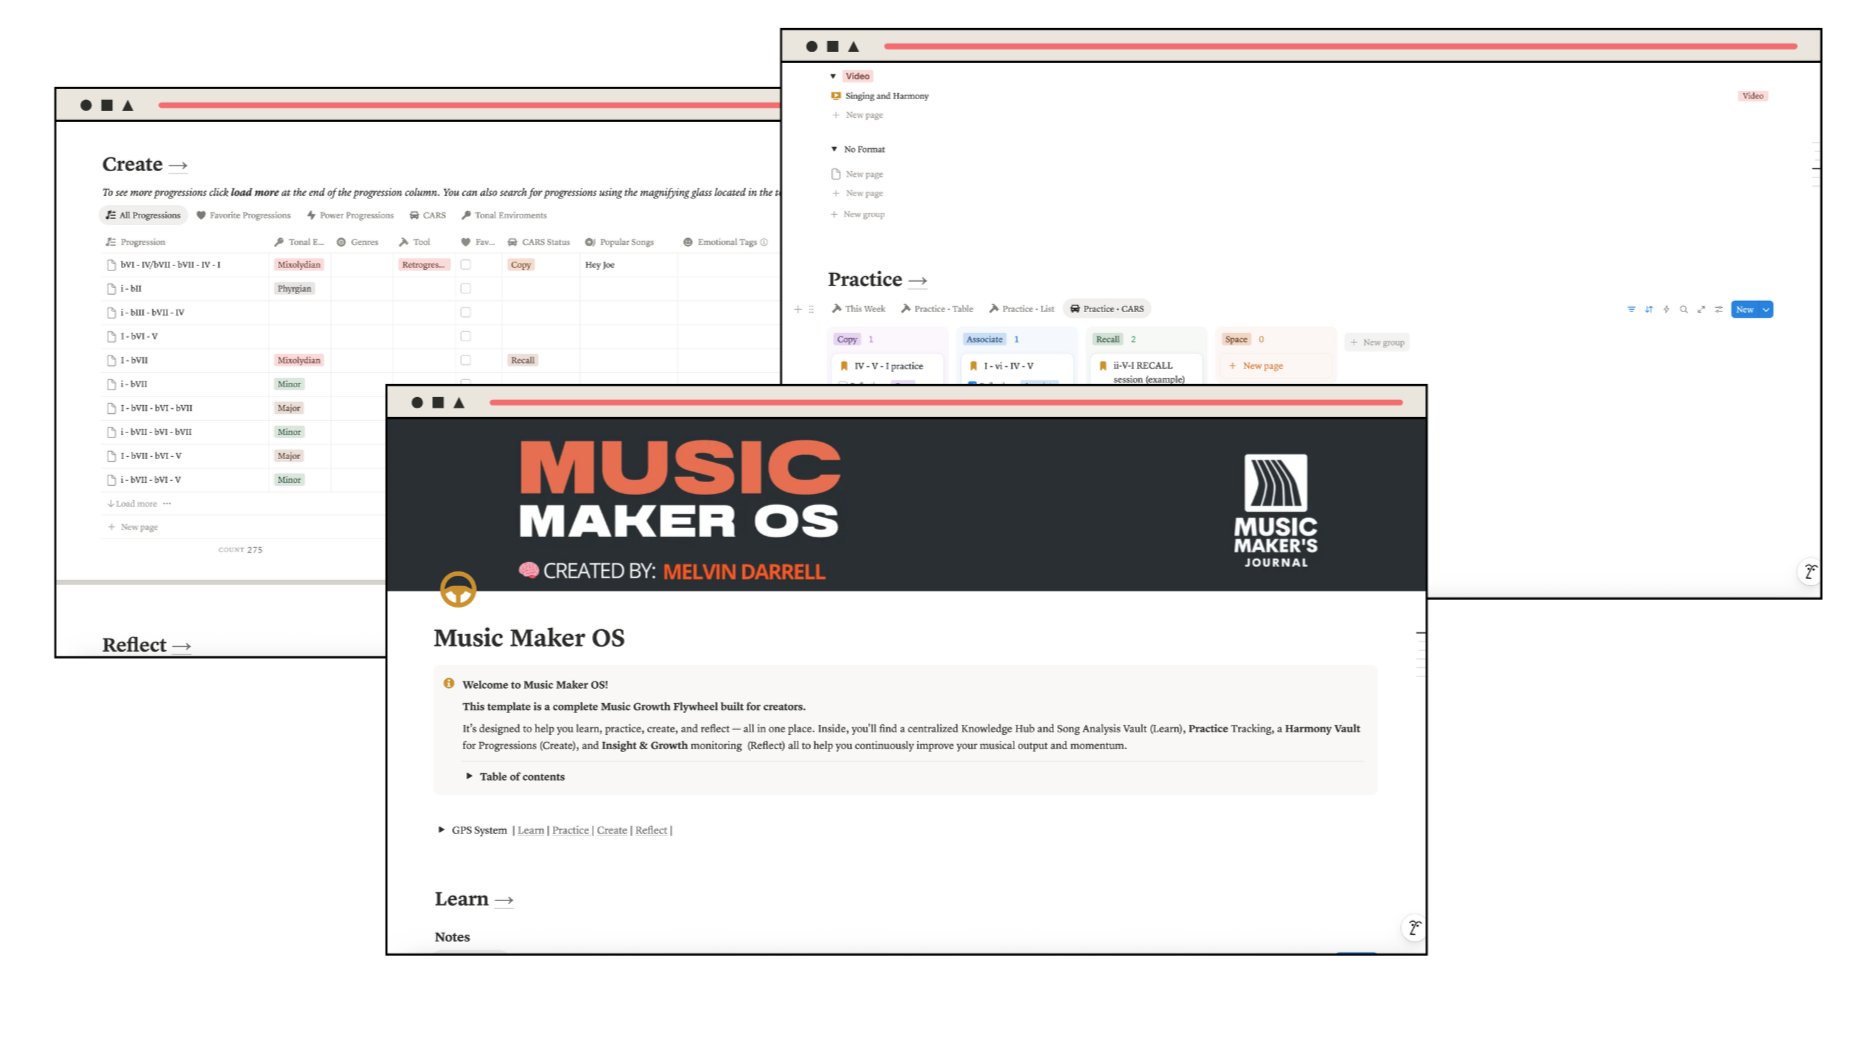The image size is (1872, 1043).
Task: Click the sort icon in Practice toolbar
Action: pos(1649,310)
